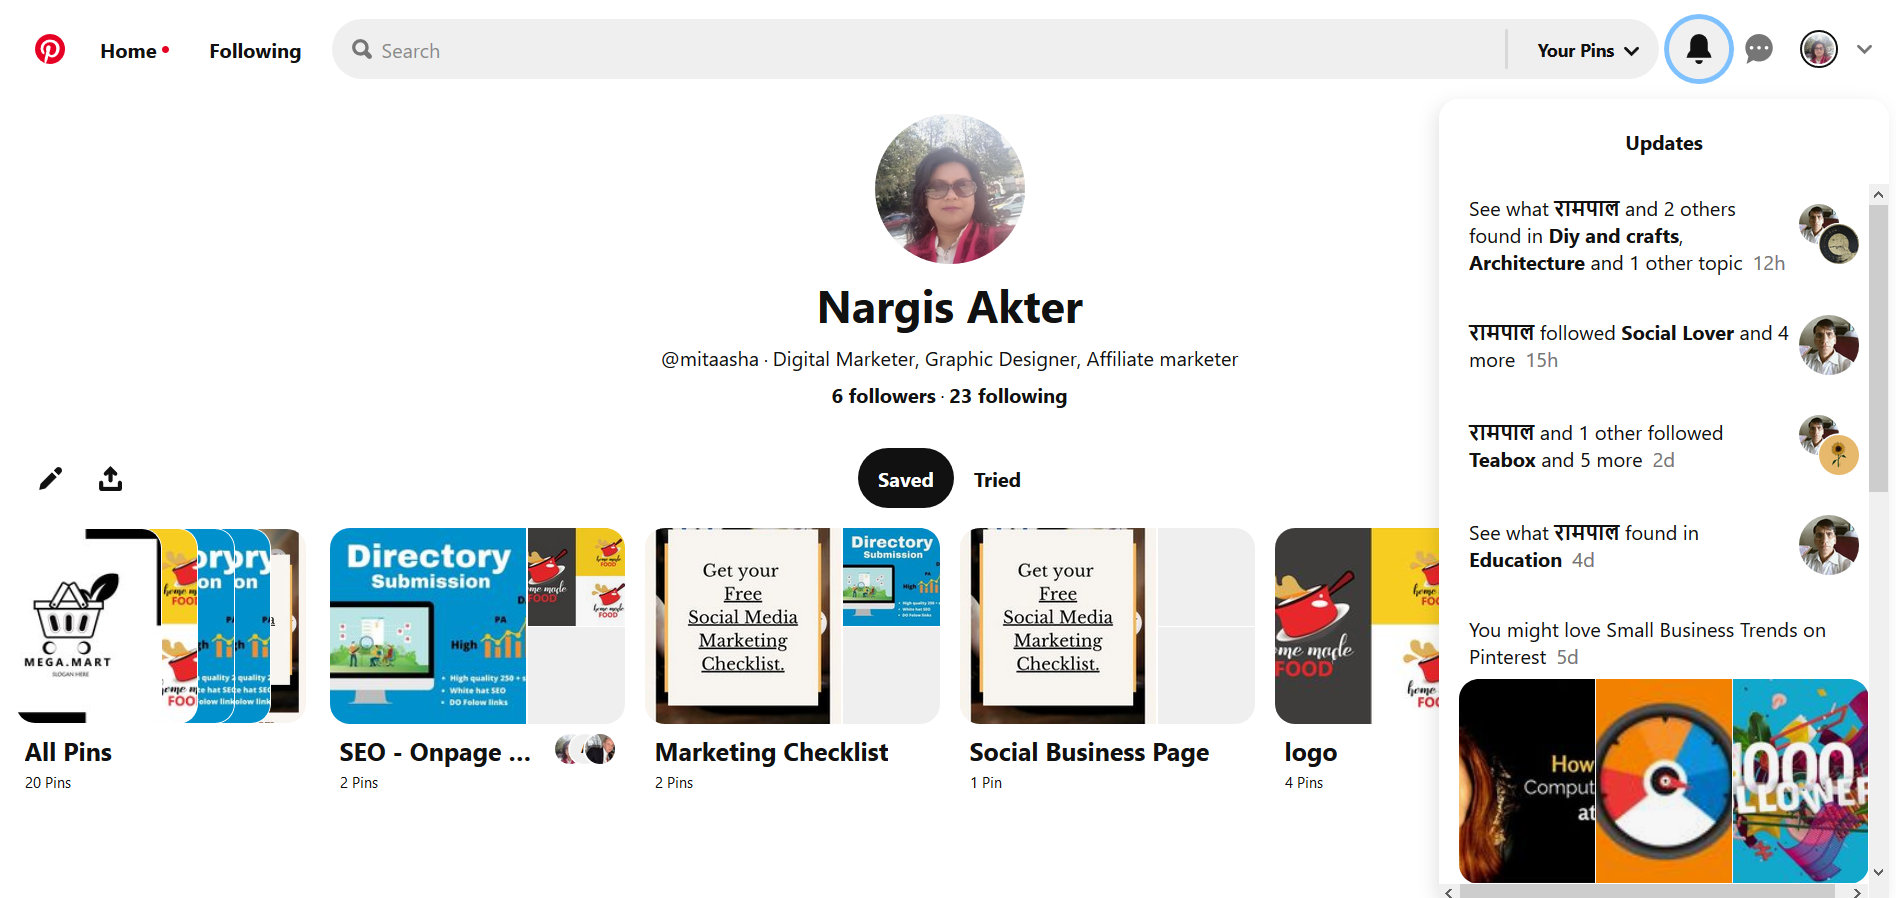This screenshot has width=1896, height=898.
Task: Switch to the Saved tab
Action: [905, 479]
